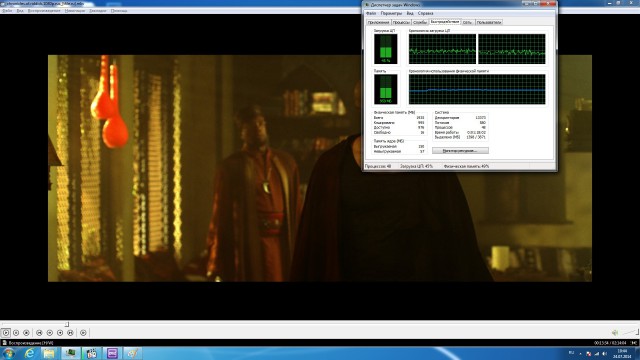Open the Файл menu in Task Manager
The height and width of the screenshot is (360, 640).
pos(371,13)
